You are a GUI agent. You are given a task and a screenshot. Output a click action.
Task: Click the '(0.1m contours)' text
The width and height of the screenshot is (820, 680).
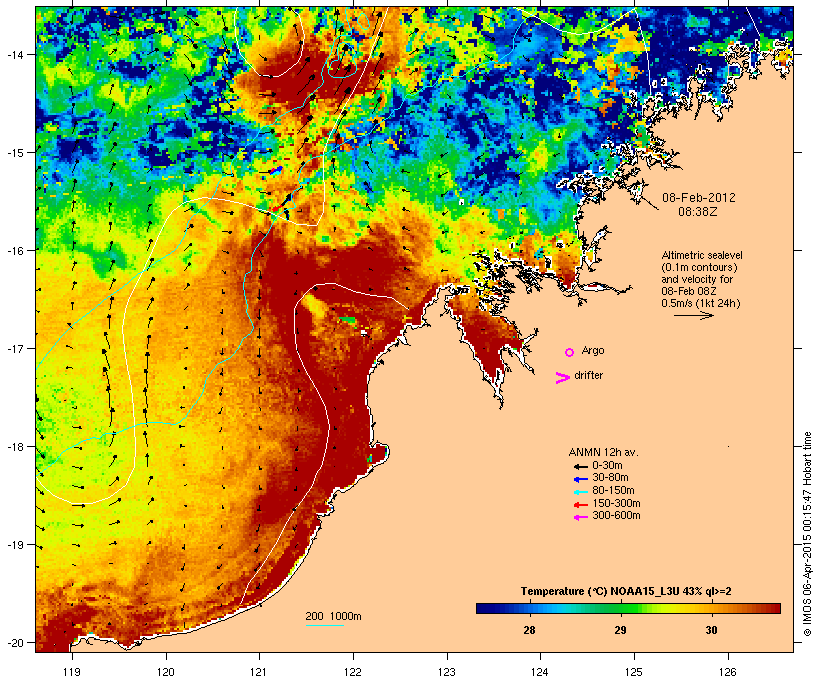point(699,267)
